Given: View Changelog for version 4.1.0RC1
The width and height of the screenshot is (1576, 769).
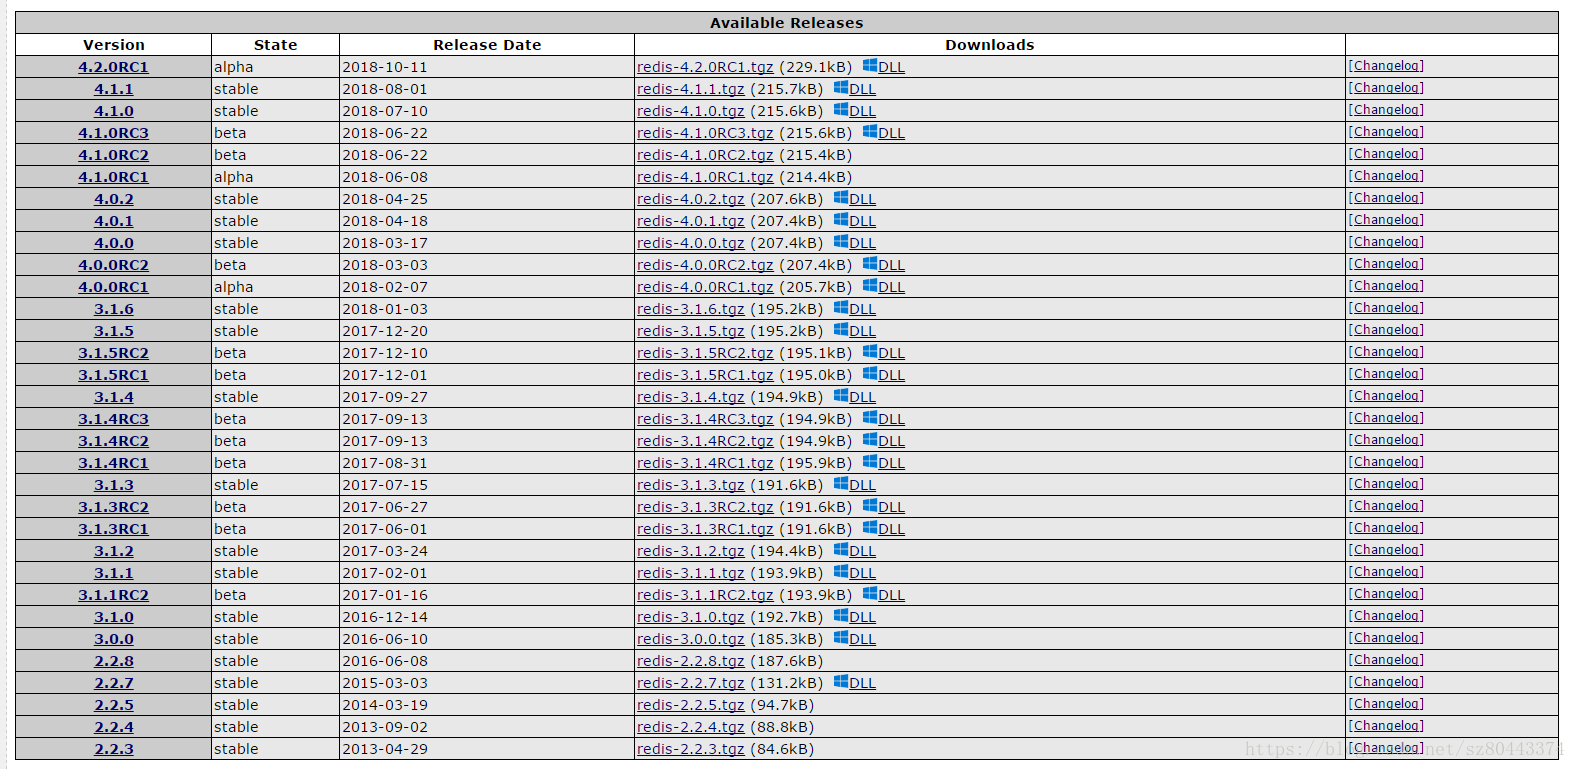Looking at the screenshot, I should tap(1386, 176).
